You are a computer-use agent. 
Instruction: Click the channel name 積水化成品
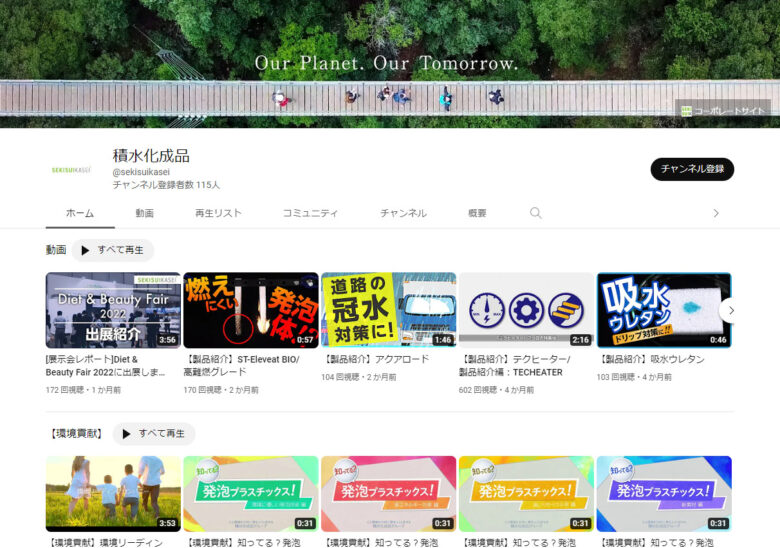click(x=151, y=156)
